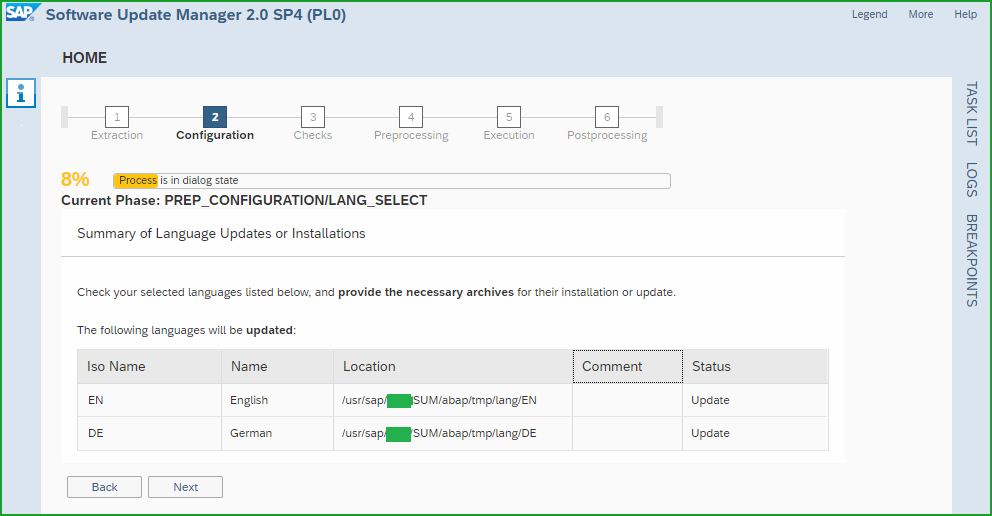Open the information panel icon
The height and width of the screenshot is (516, 992).
(x=21, y=94)
